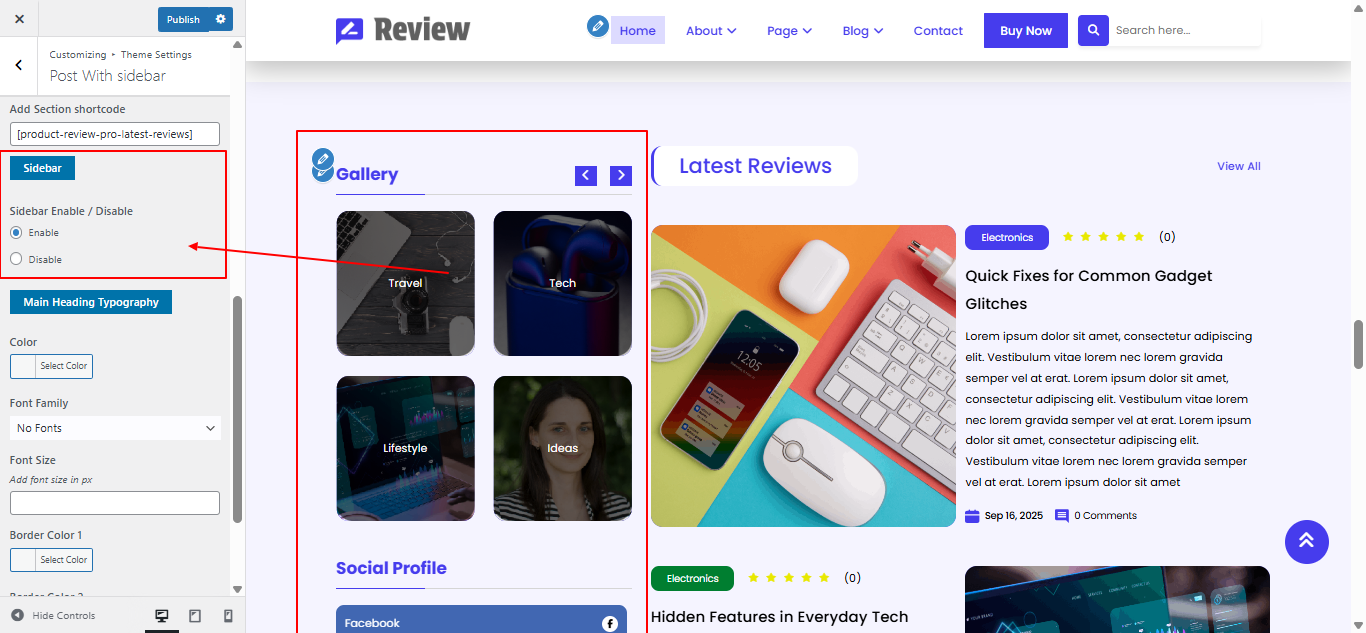
Task: Click the 'Post With sidebar' panel title
Action: click(108, 76)
